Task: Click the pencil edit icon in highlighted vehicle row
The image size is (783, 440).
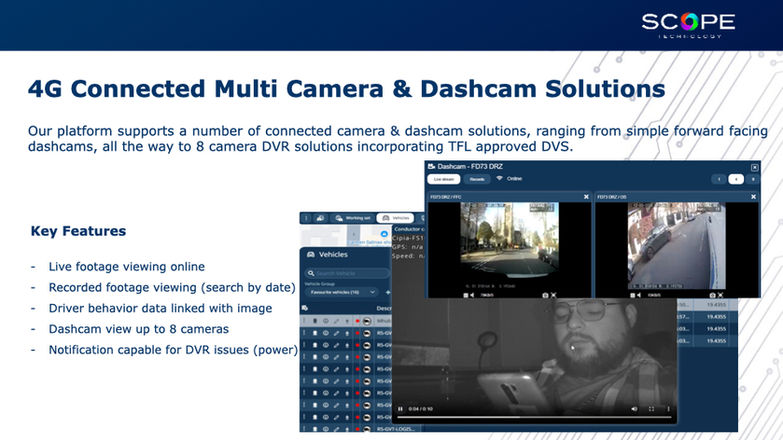Action: [x=336, y=321]
